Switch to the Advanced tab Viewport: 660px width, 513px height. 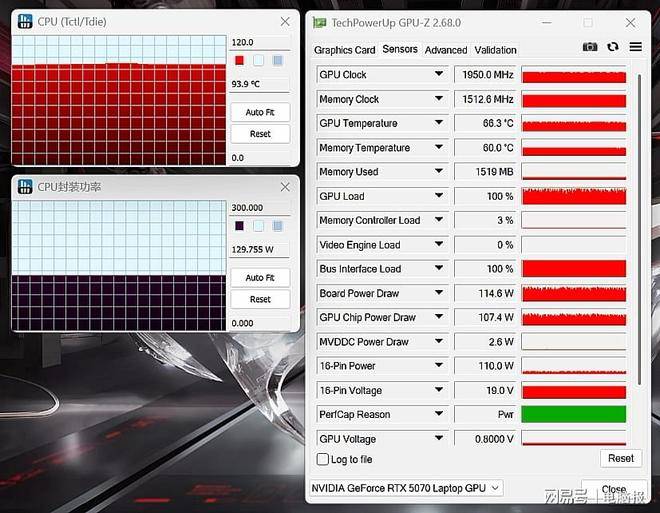click(x=446, y=50)
